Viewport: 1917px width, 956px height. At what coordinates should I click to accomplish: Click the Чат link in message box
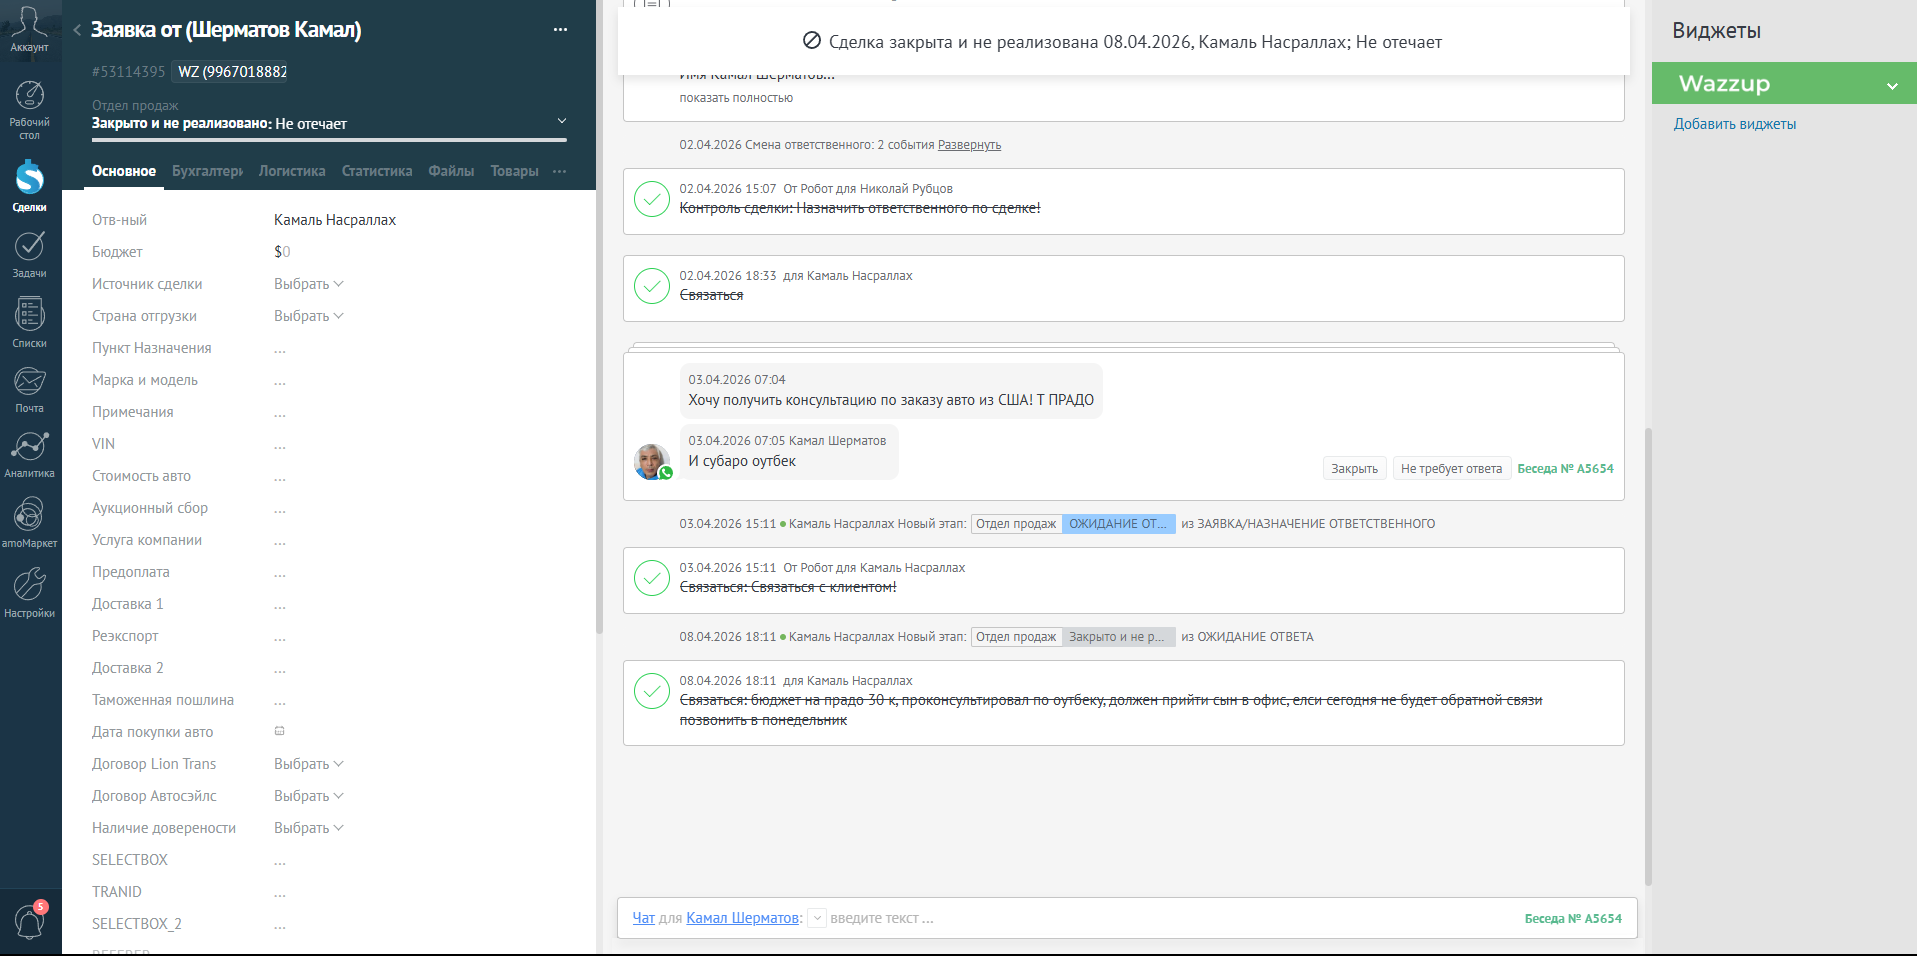(643, 918)
